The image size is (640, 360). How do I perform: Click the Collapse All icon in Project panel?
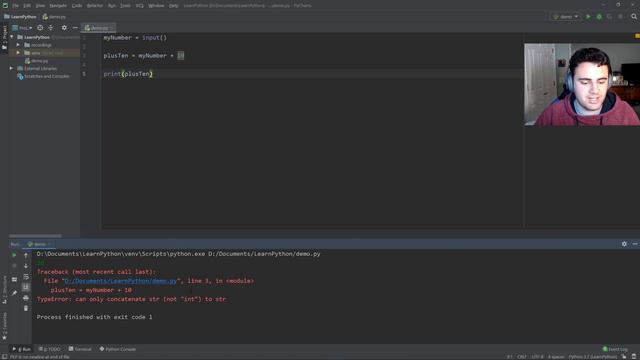pyautogui.click(x=51, y=28)
